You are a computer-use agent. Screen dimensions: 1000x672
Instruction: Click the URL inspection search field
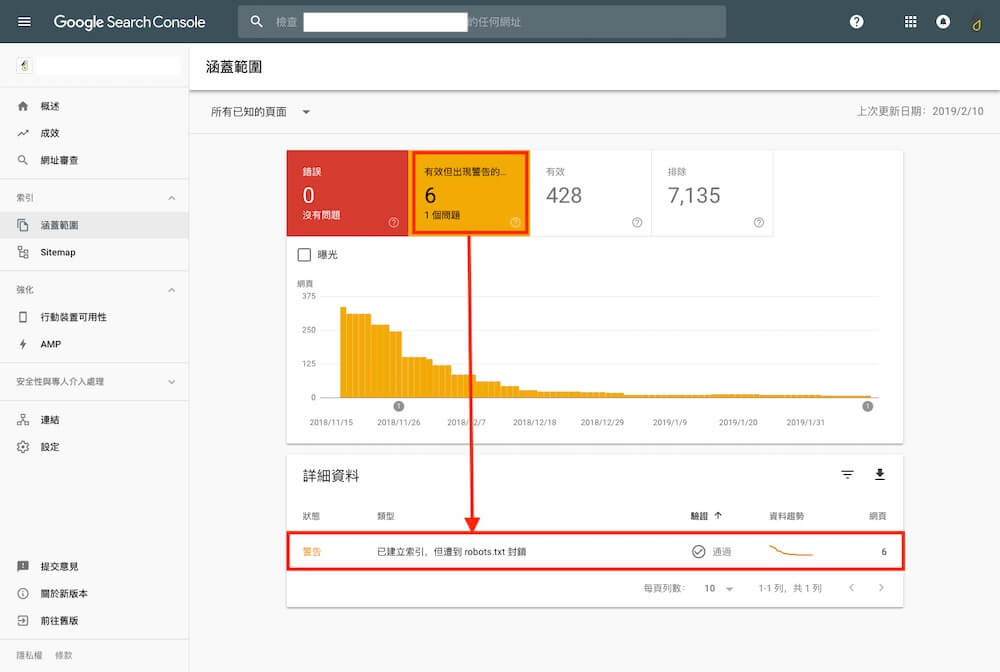(480, 22)
